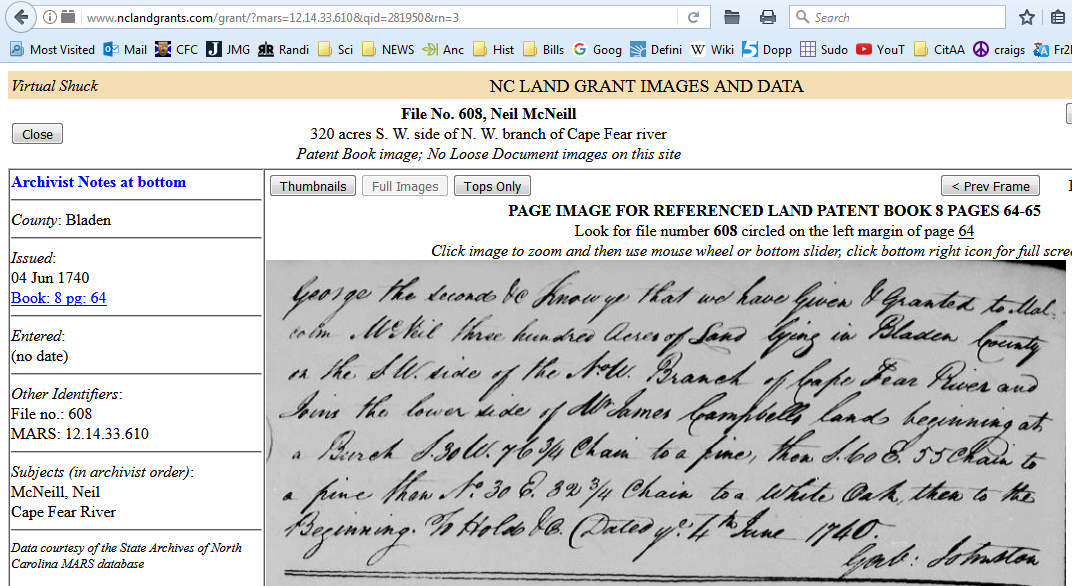Reload the page with the refresh icon
Viewport: 1072px width, 586px height.
(693, 17)
